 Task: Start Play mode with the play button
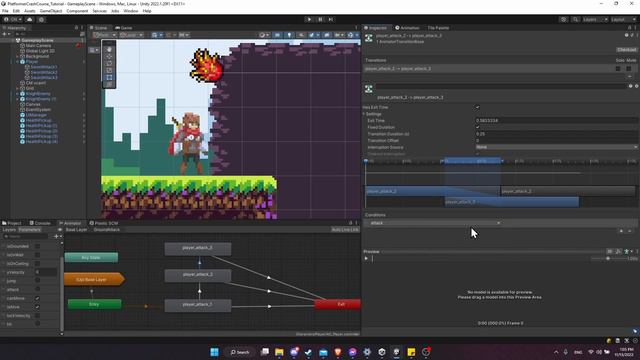click(x=309, y=19)
